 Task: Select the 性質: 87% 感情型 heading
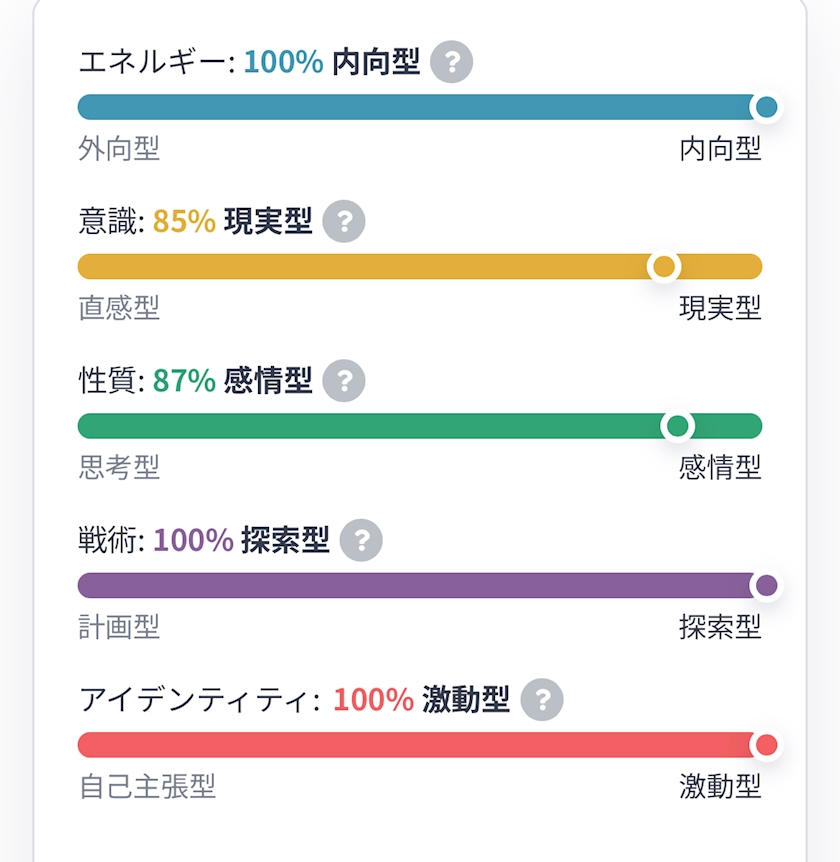tap(196, 380)
